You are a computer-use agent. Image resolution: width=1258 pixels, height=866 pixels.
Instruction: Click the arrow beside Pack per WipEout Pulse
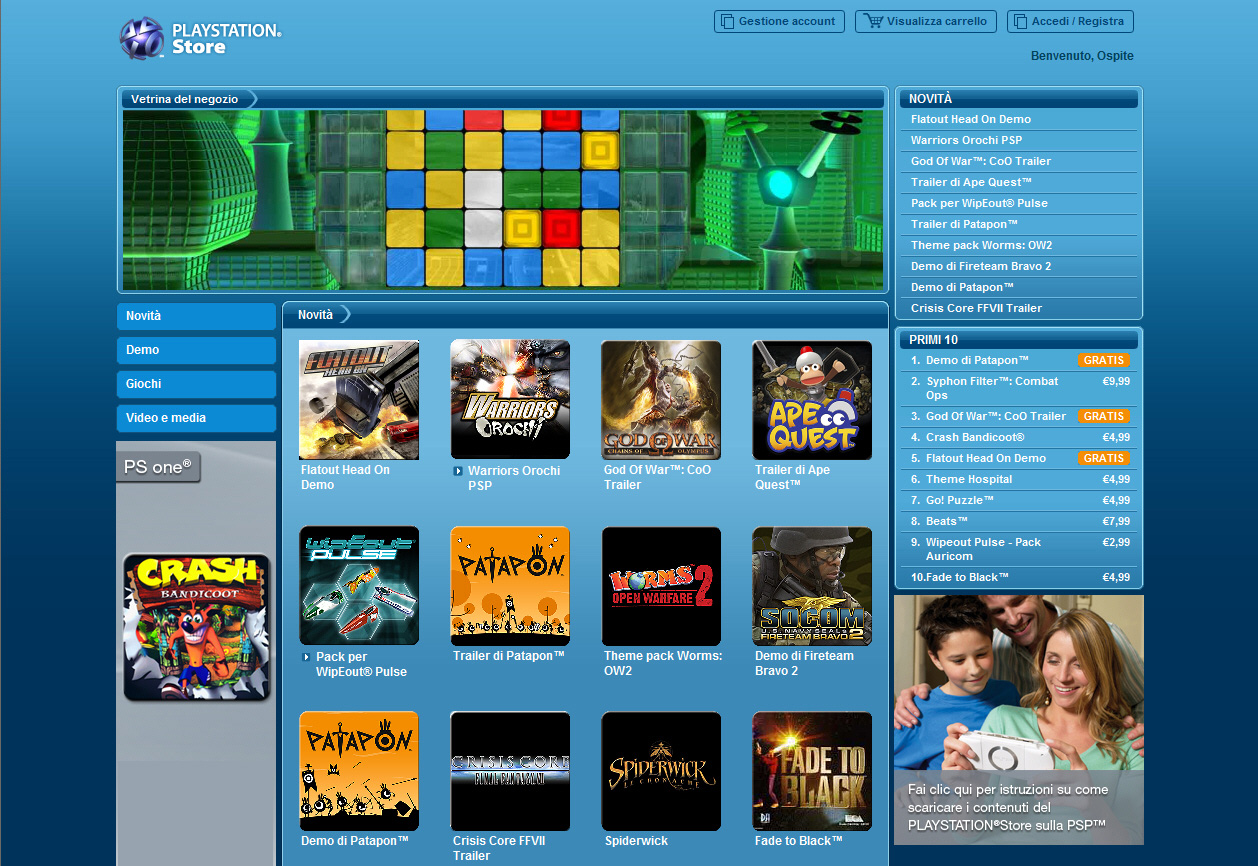(x=306, y=657)
